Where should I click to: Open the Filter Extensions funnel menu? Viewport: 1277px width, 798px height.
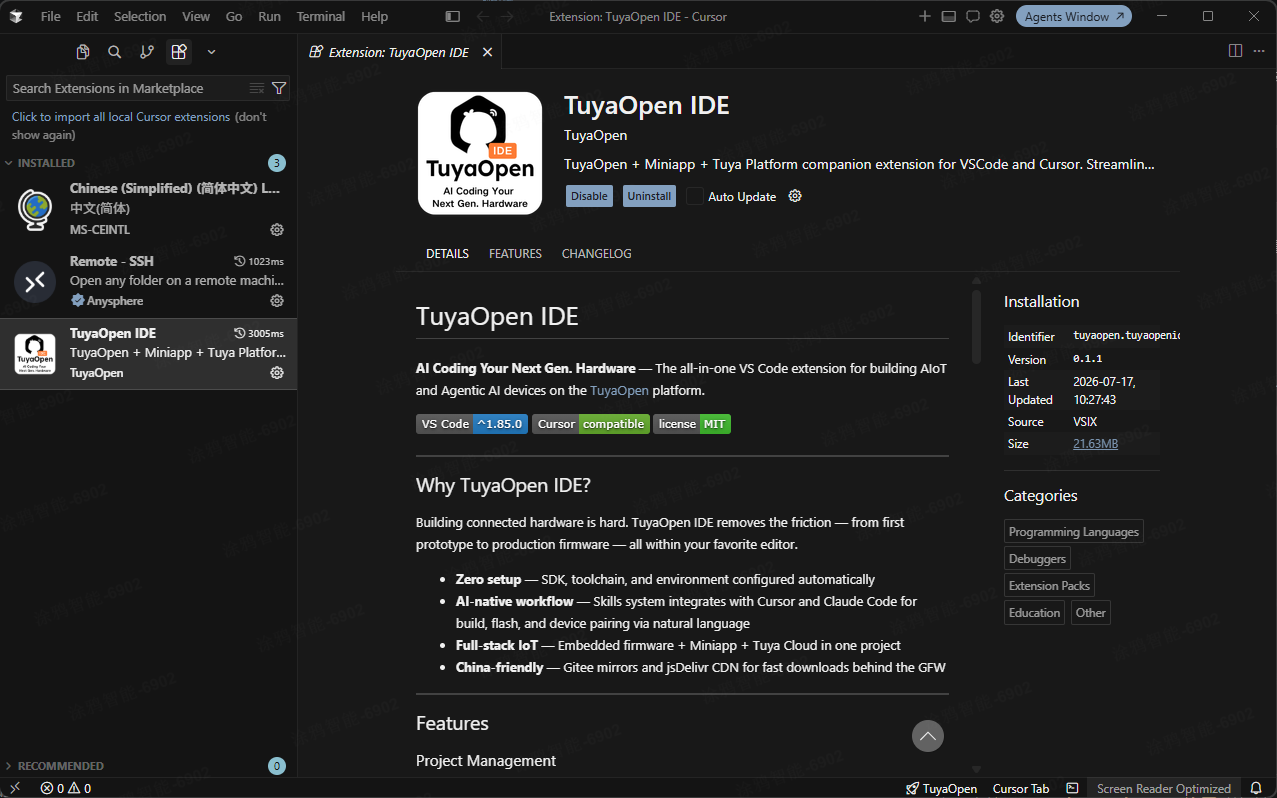tap(279, 88)
